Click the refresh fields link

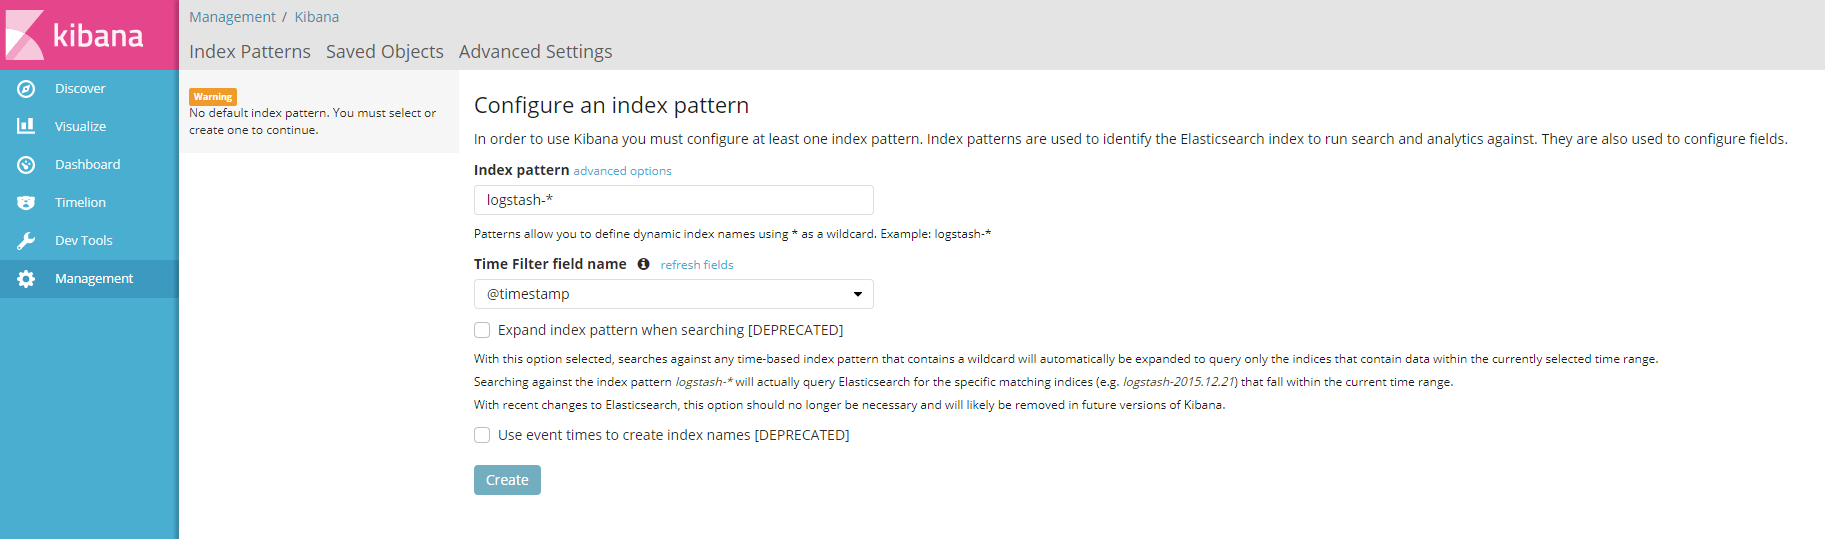tap(697, 265)
